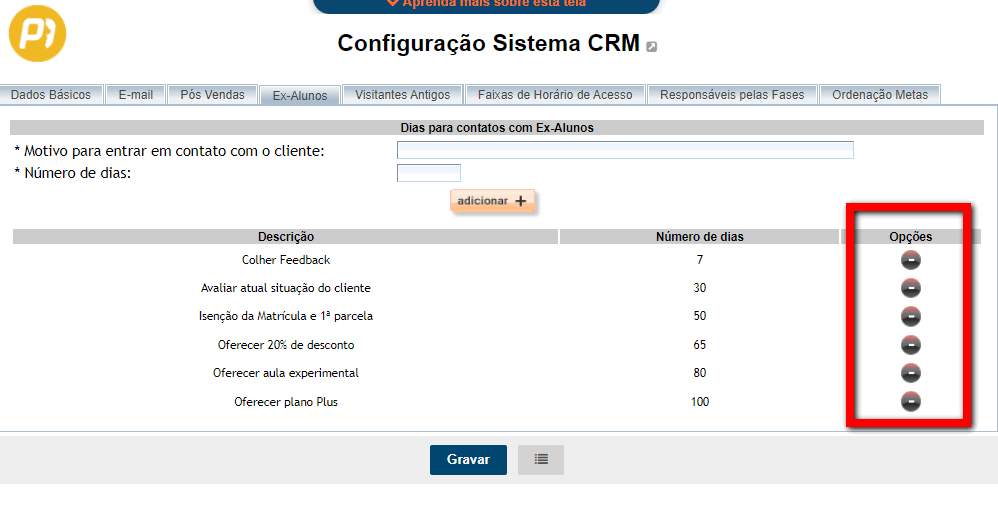Go to the Visitantes Antigos tab
Viewport: 998px width, 528px height.
(x=402, y=95)
